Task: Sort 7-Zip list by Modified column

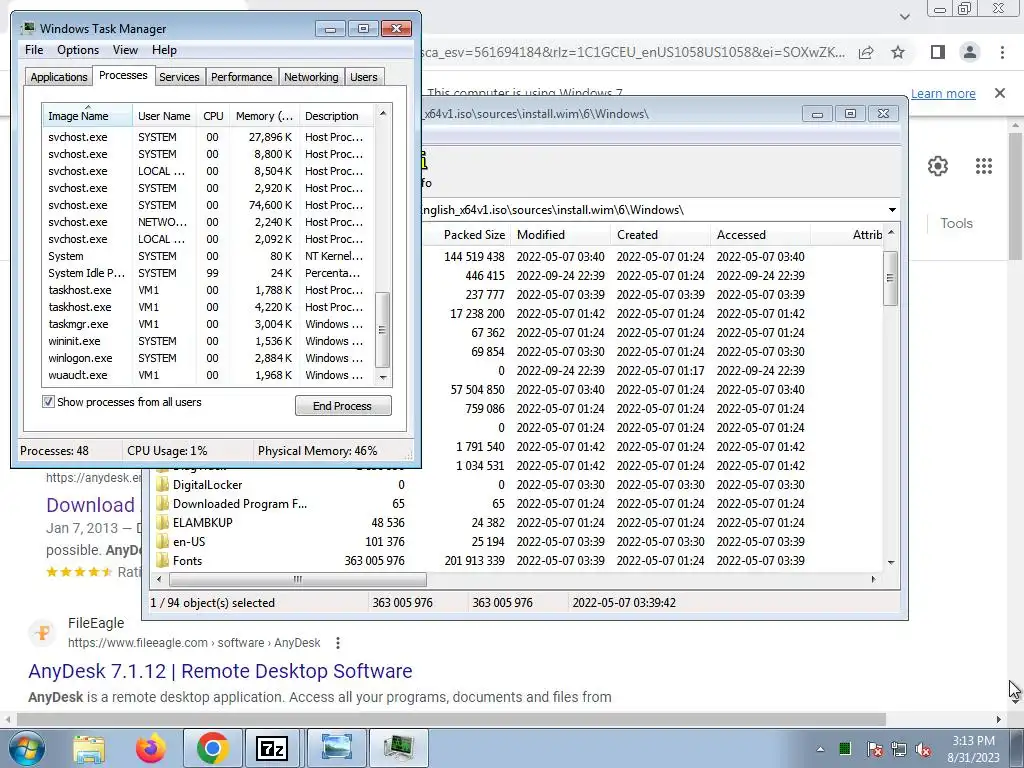Action: [560, 234]
